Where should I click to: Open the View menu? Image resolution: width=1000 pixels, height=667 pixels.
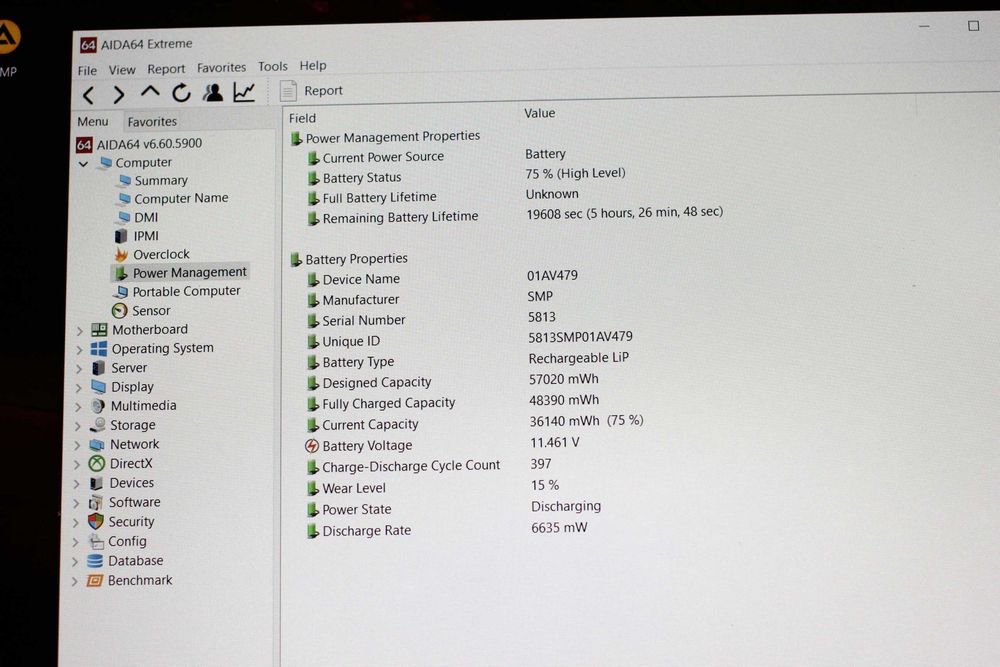pos(122,70)
